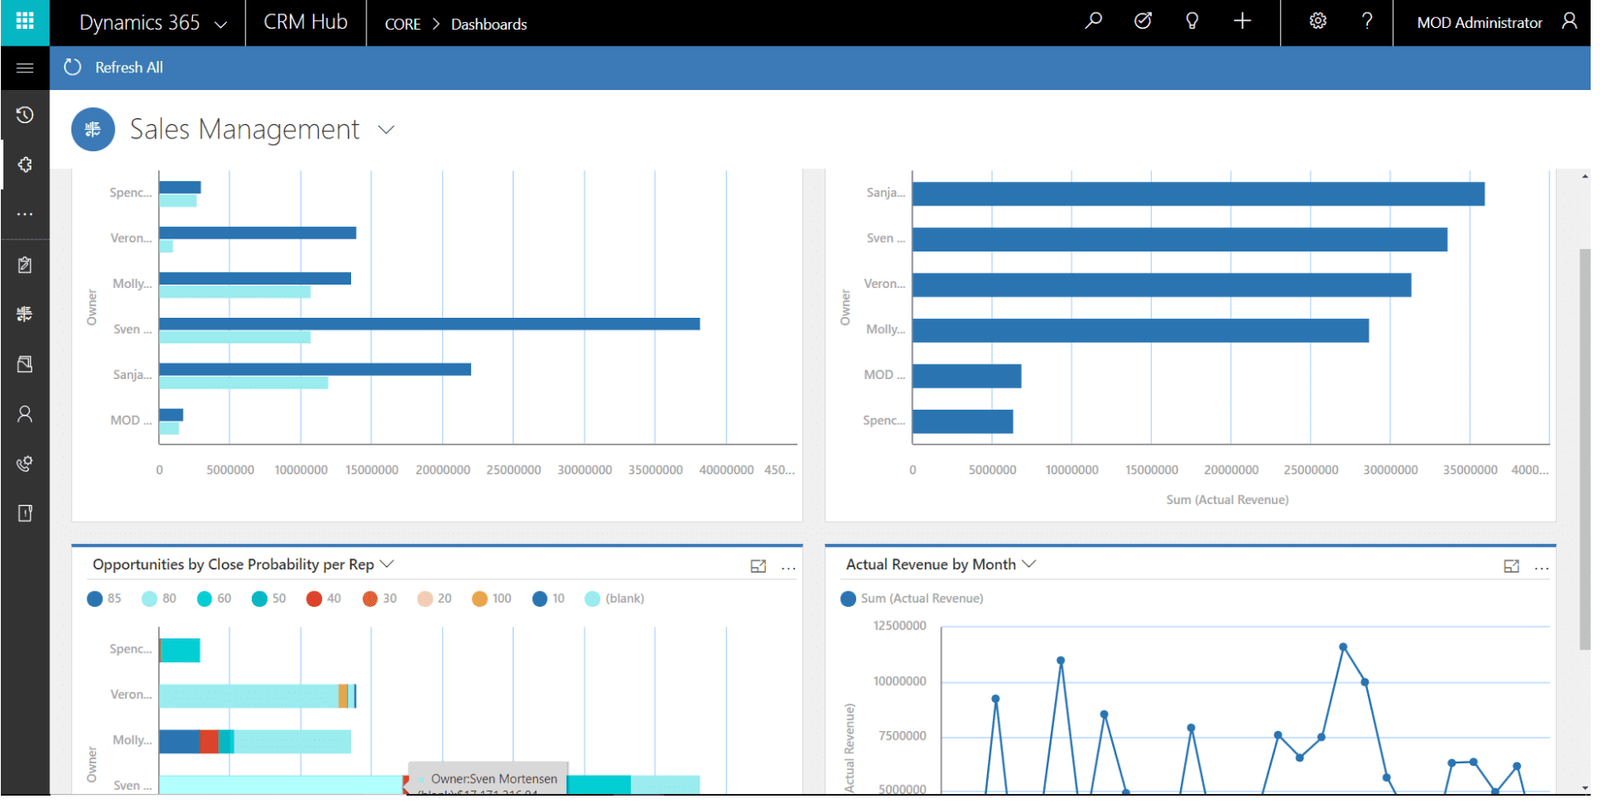Open the Dynamics 365 app switcher dropdown
Image resolution: width=1600 pixels, height=804 pixels.
point(153,23)
